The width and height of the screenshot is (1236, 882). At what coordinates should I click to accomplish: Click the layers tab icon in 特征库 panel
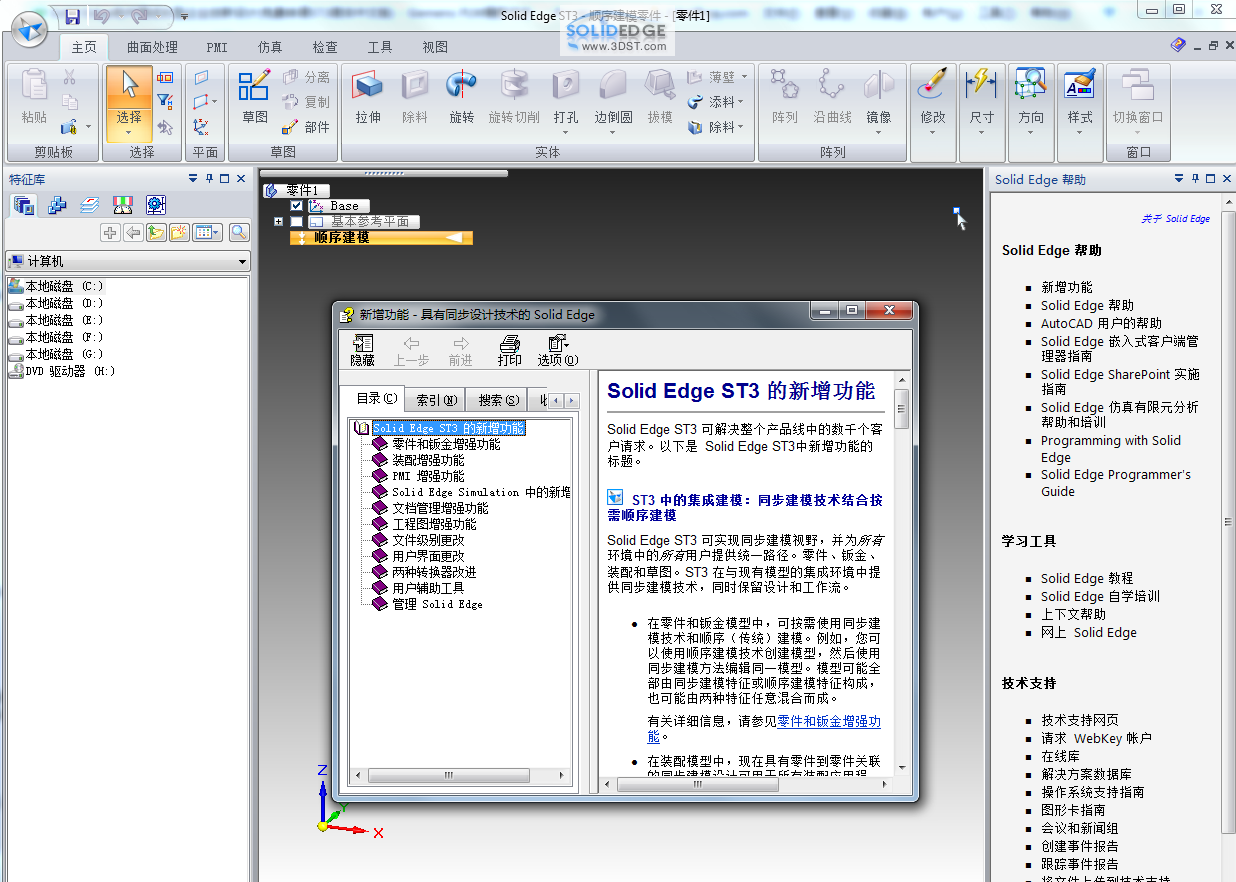[90, 206]
